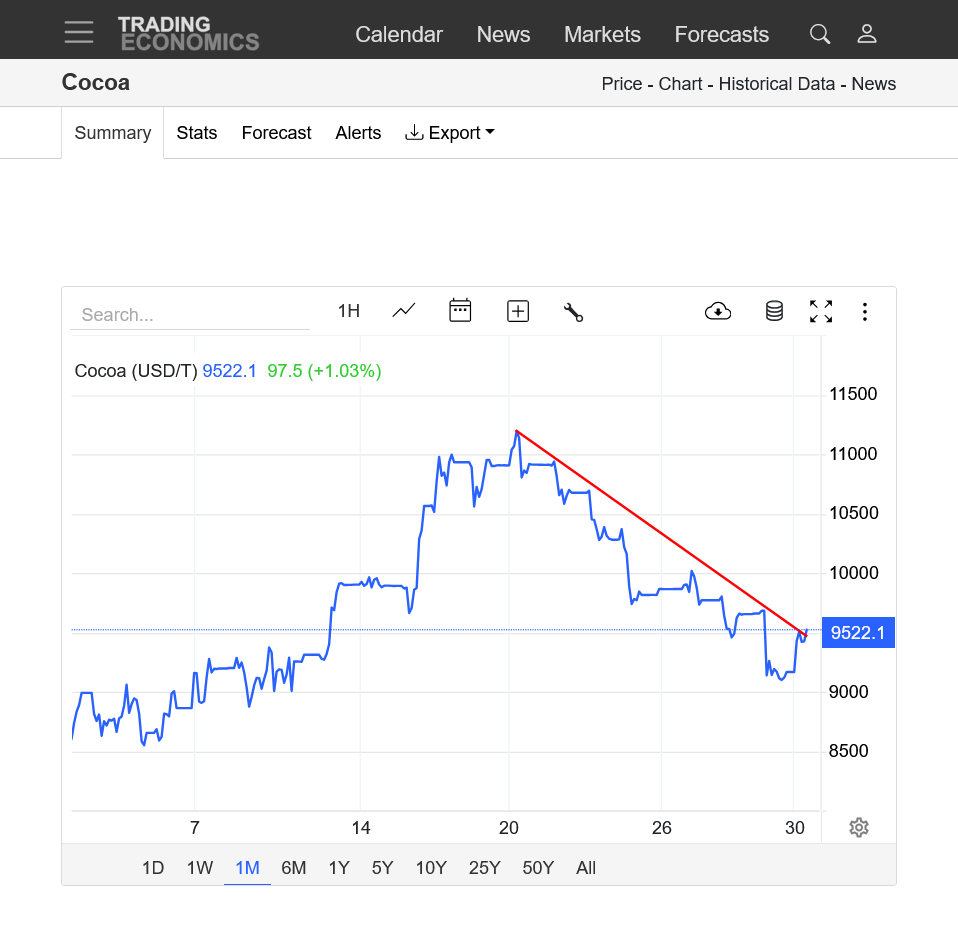This screenshot has width=958, height=926.
Task: Select the 1W time range
Action: 200,868
